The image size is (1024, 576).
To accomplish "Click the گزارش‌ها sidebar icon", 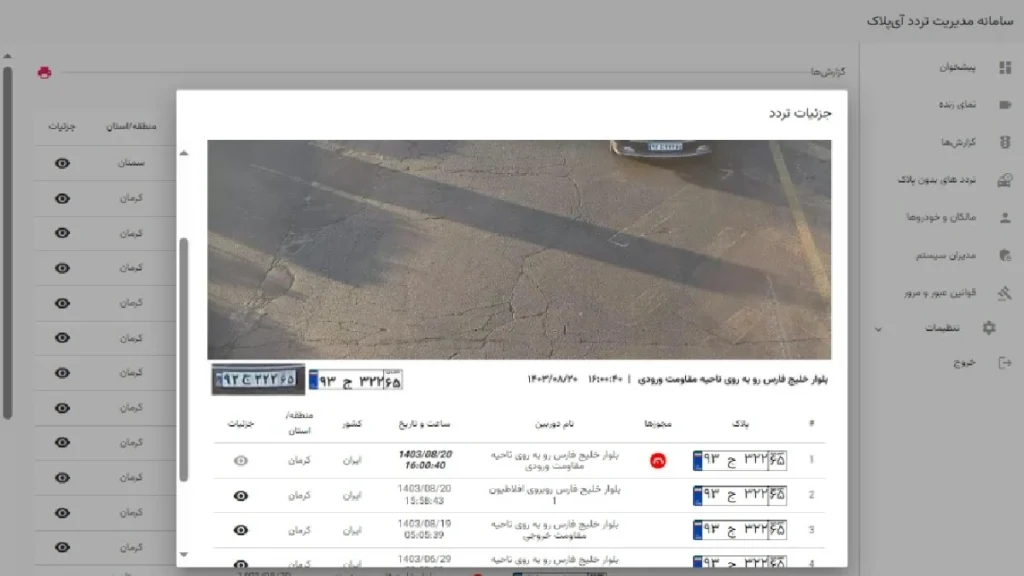I will click(1004, 142).
